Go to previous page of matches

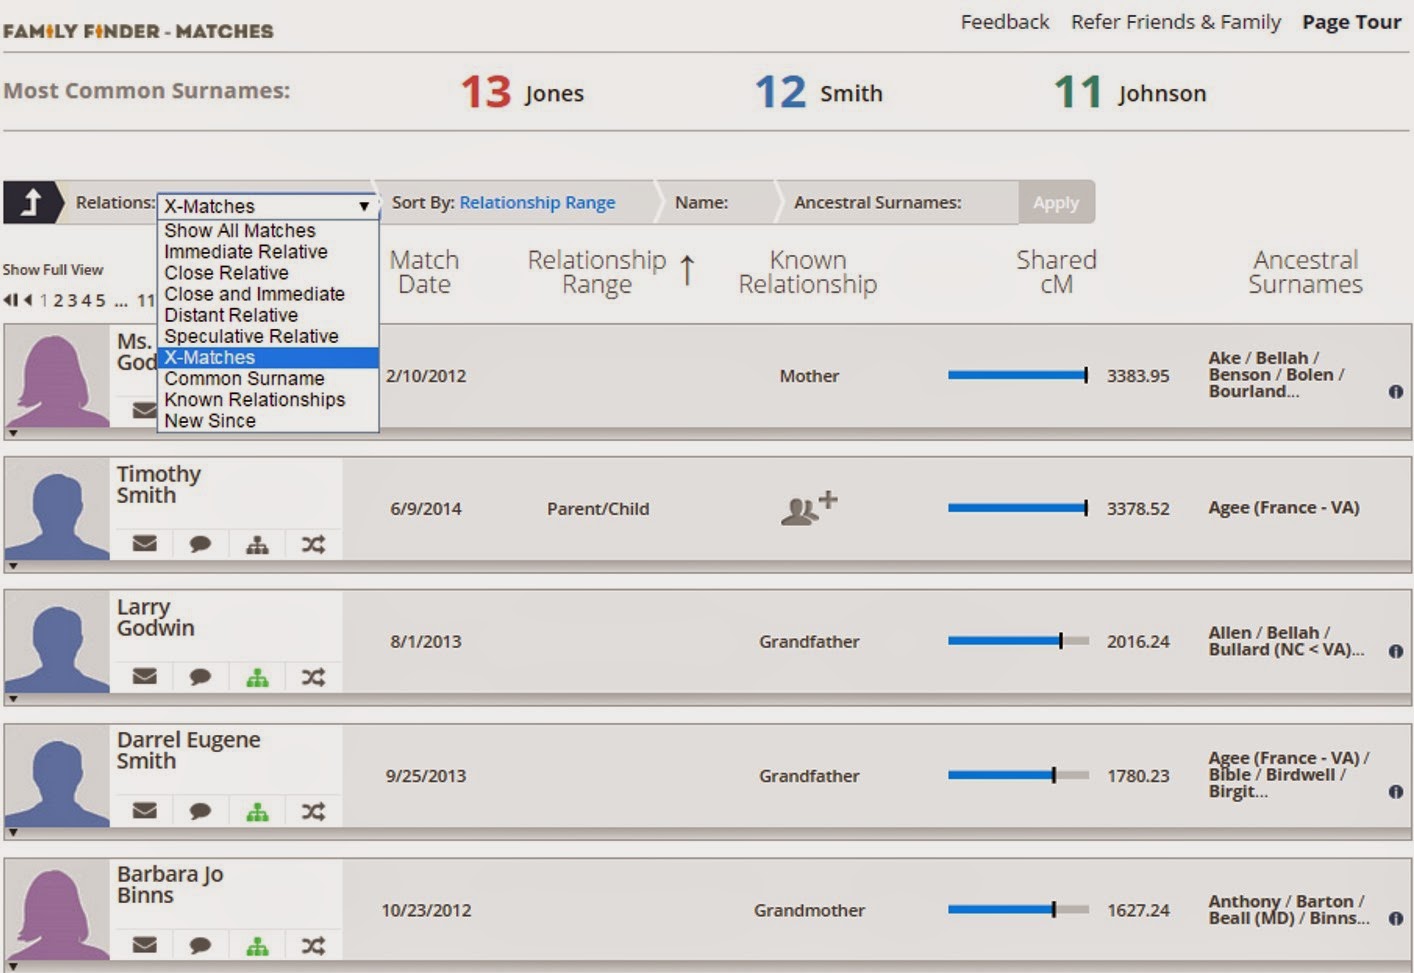pyautogui.click(x=28, y=300)
